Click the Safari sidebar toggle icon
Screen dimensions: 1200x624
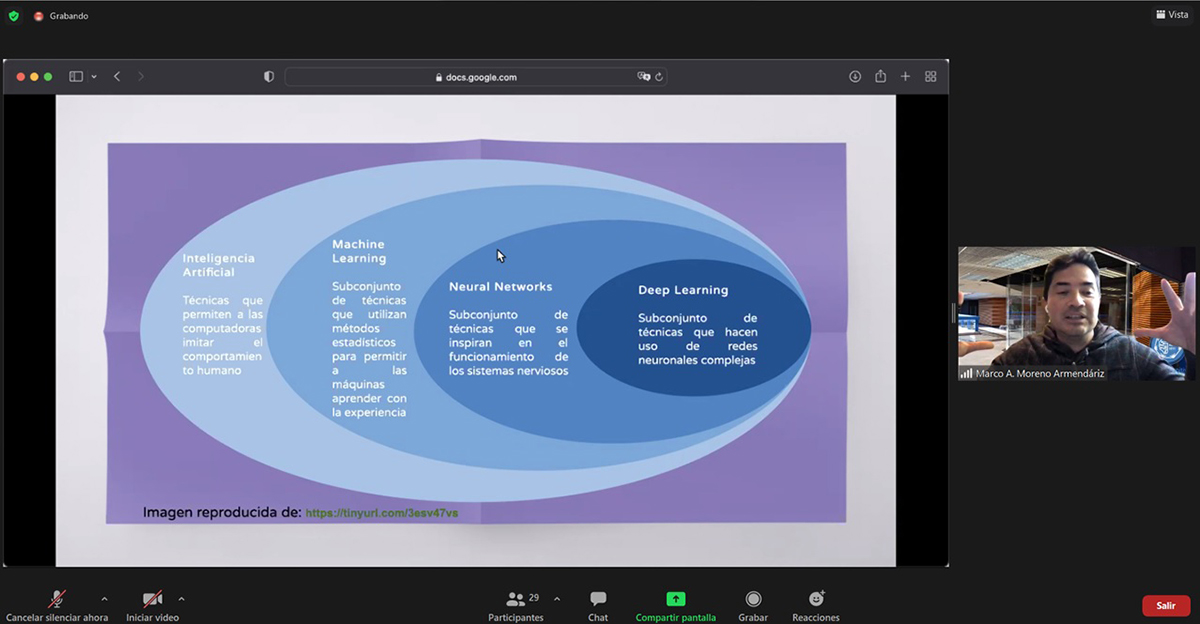click(76, 76)
